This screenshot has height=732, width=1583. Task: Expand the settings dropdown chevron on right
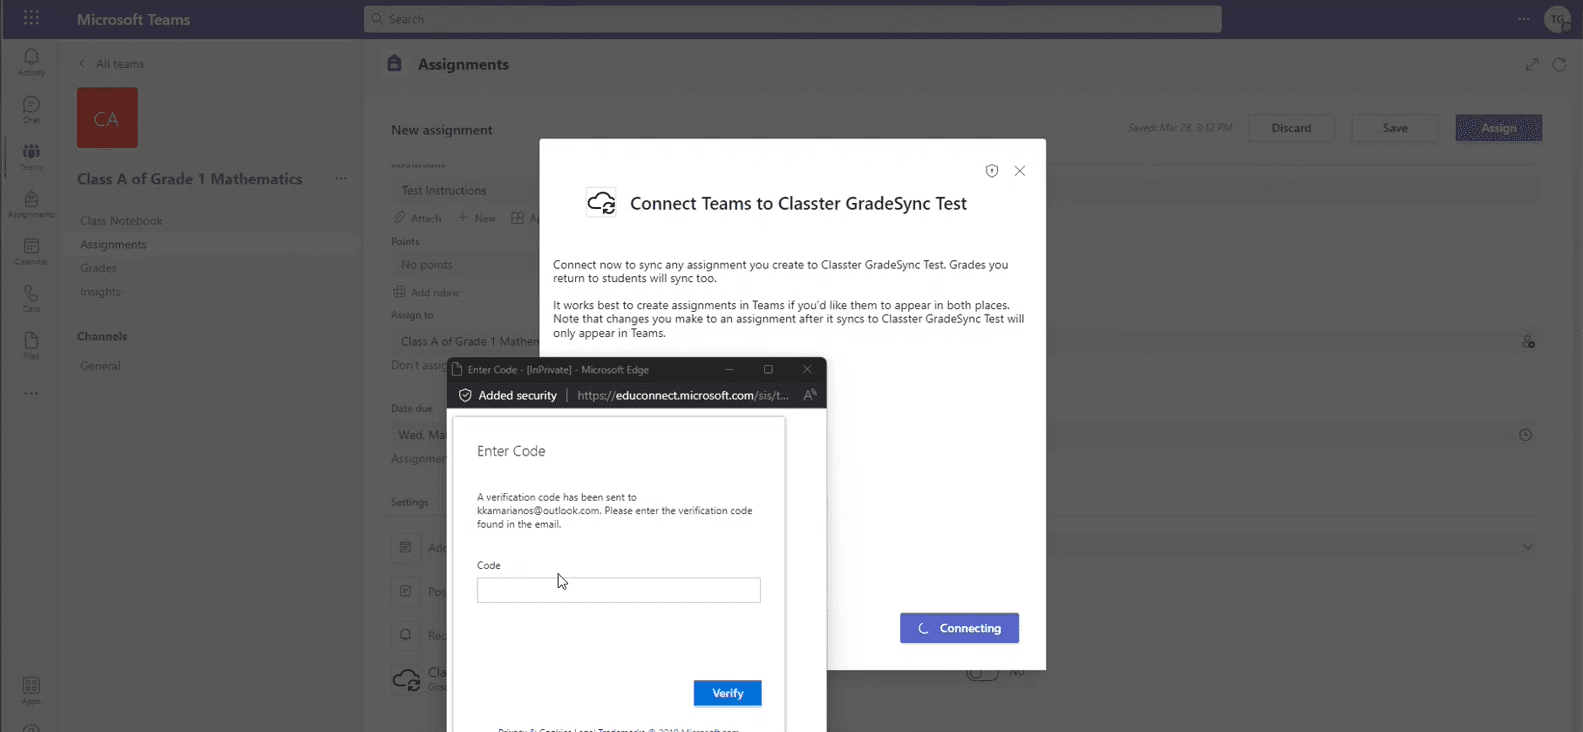coord(1527,547)
